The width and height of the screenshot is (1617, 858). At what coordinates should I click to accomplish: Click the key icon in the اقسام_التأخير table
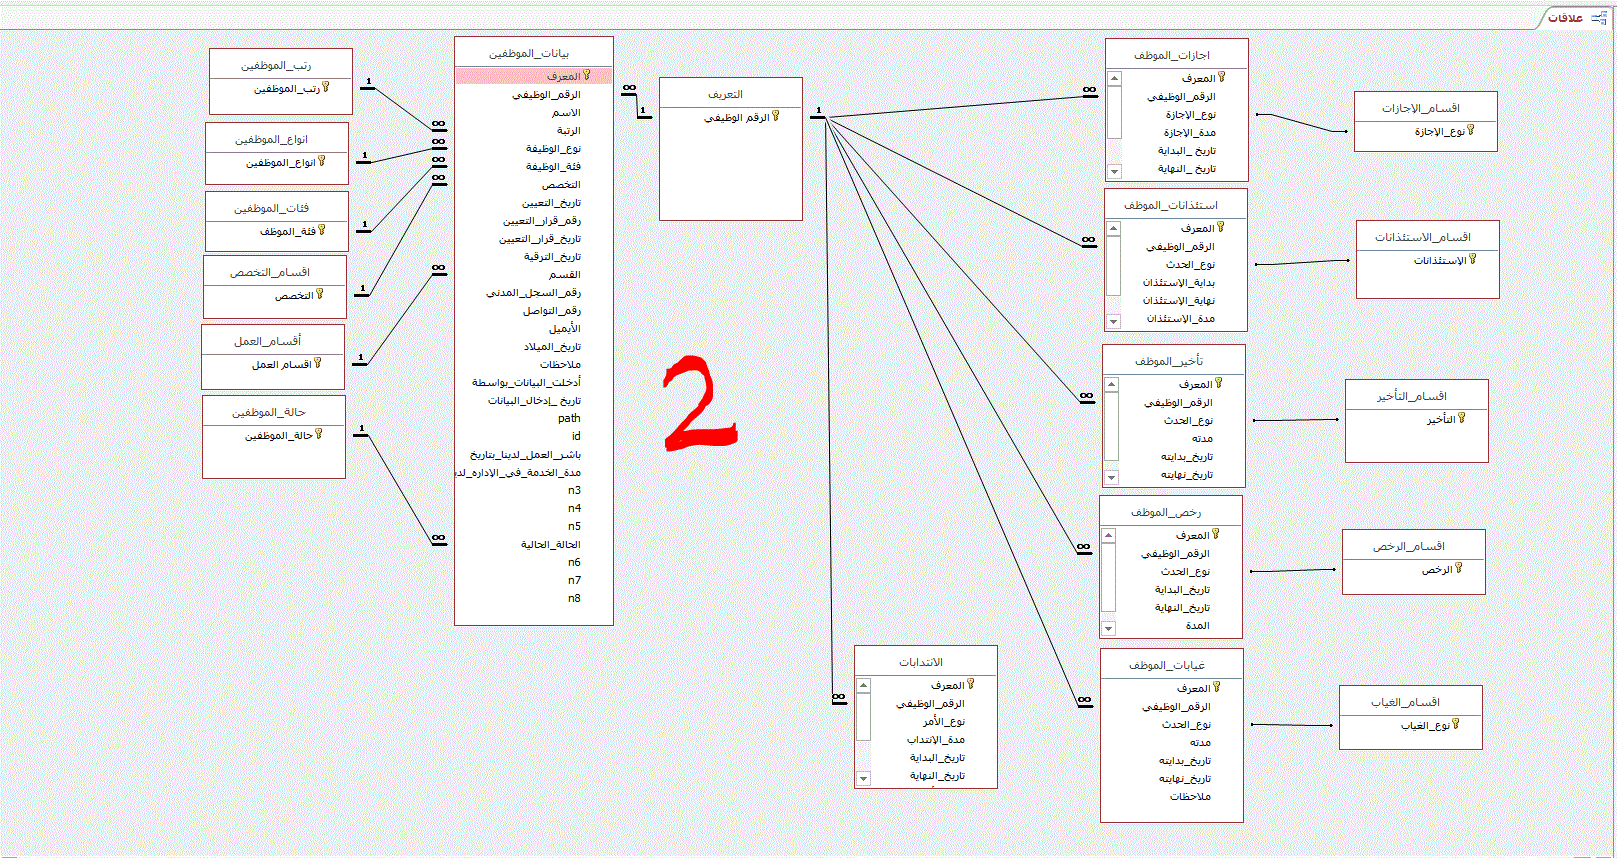point(1462,419)
